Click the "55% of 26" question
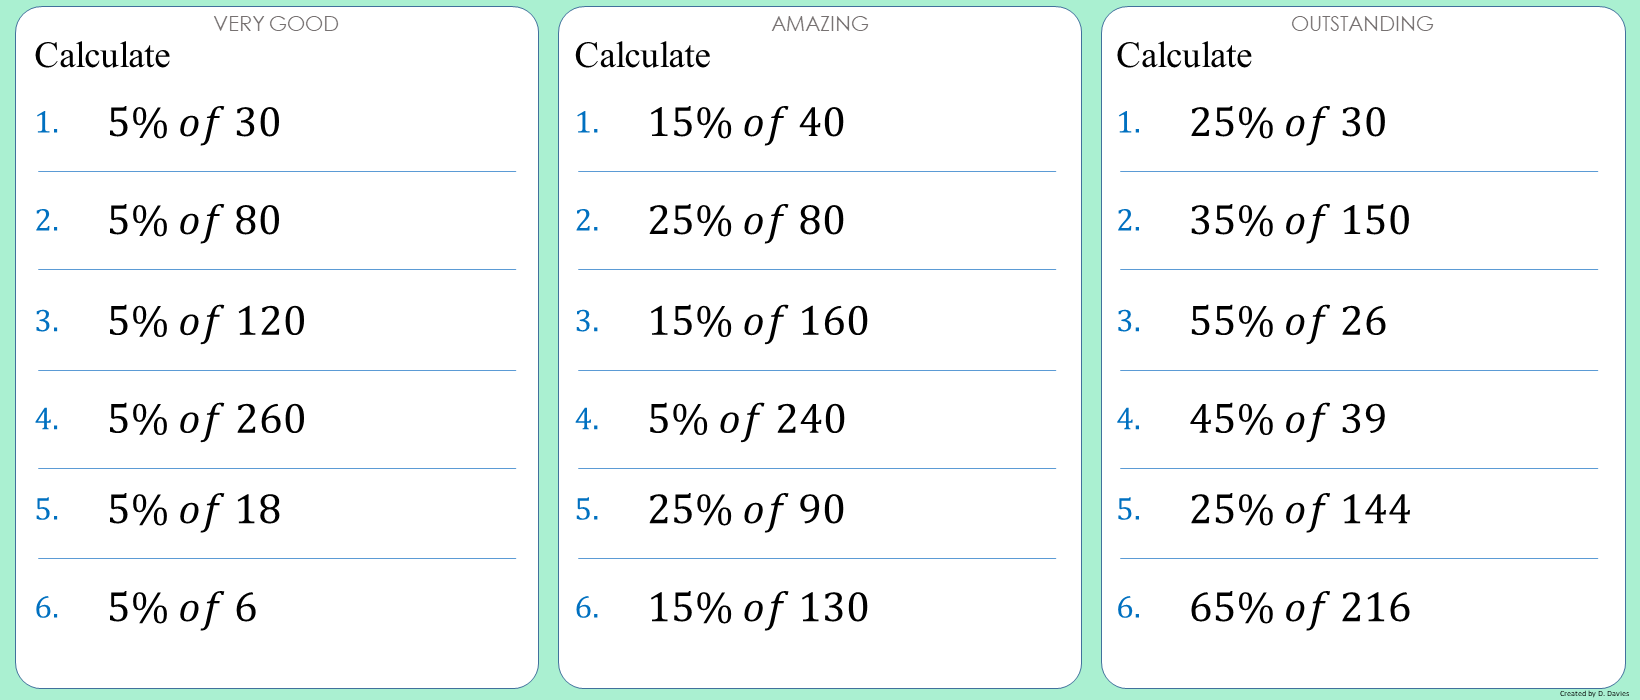This screenshot has width=1640, height=700. click(1288, 322)
